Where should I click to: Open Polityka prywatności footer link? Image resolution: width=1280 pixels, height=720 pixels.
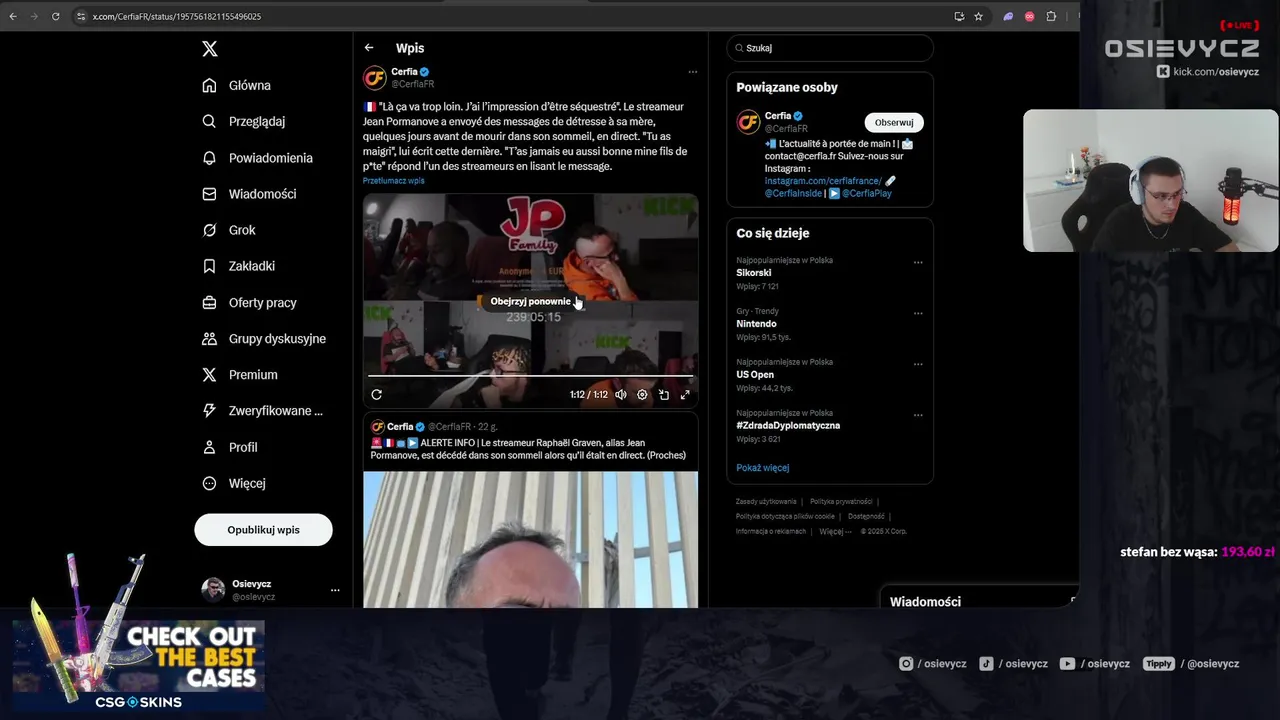[x=841, y=502]
